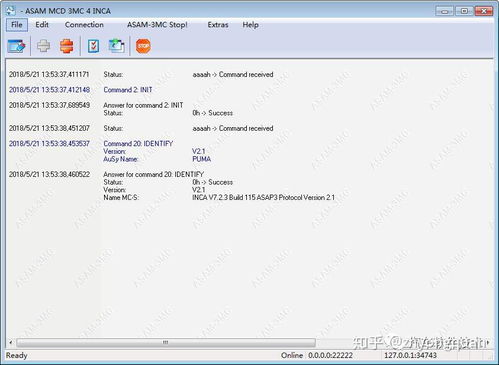The height and width of the screenshot is (365, 499).
Task: Open the Extras menu
Action: (x=218, y=25)
